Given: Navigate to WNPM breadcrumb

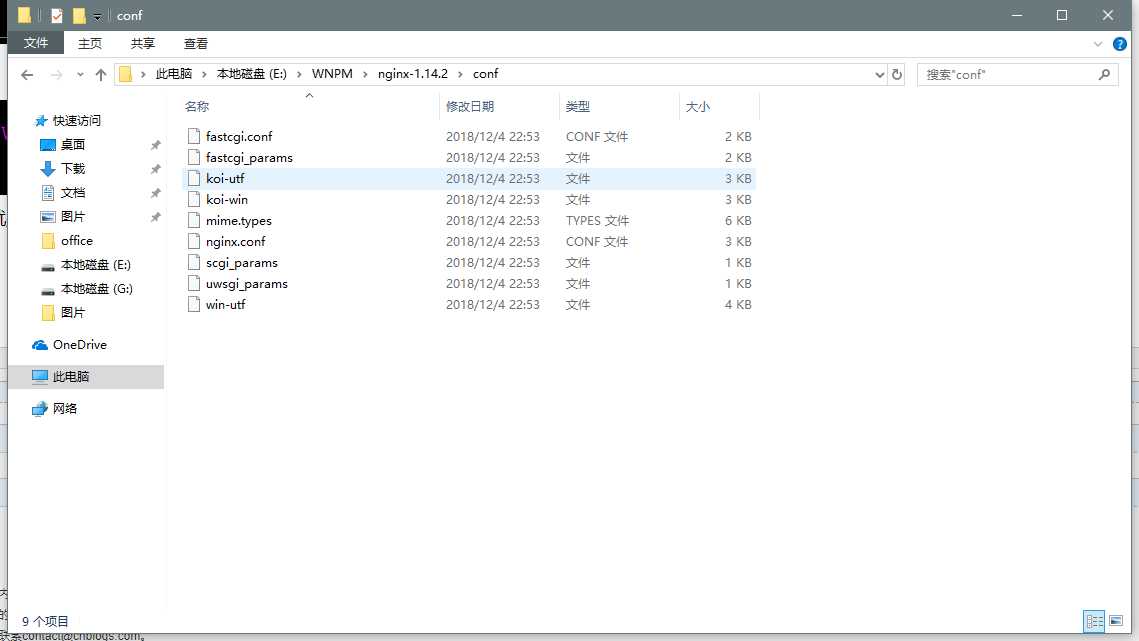Looking at the screenshot, I should (332, 73).
